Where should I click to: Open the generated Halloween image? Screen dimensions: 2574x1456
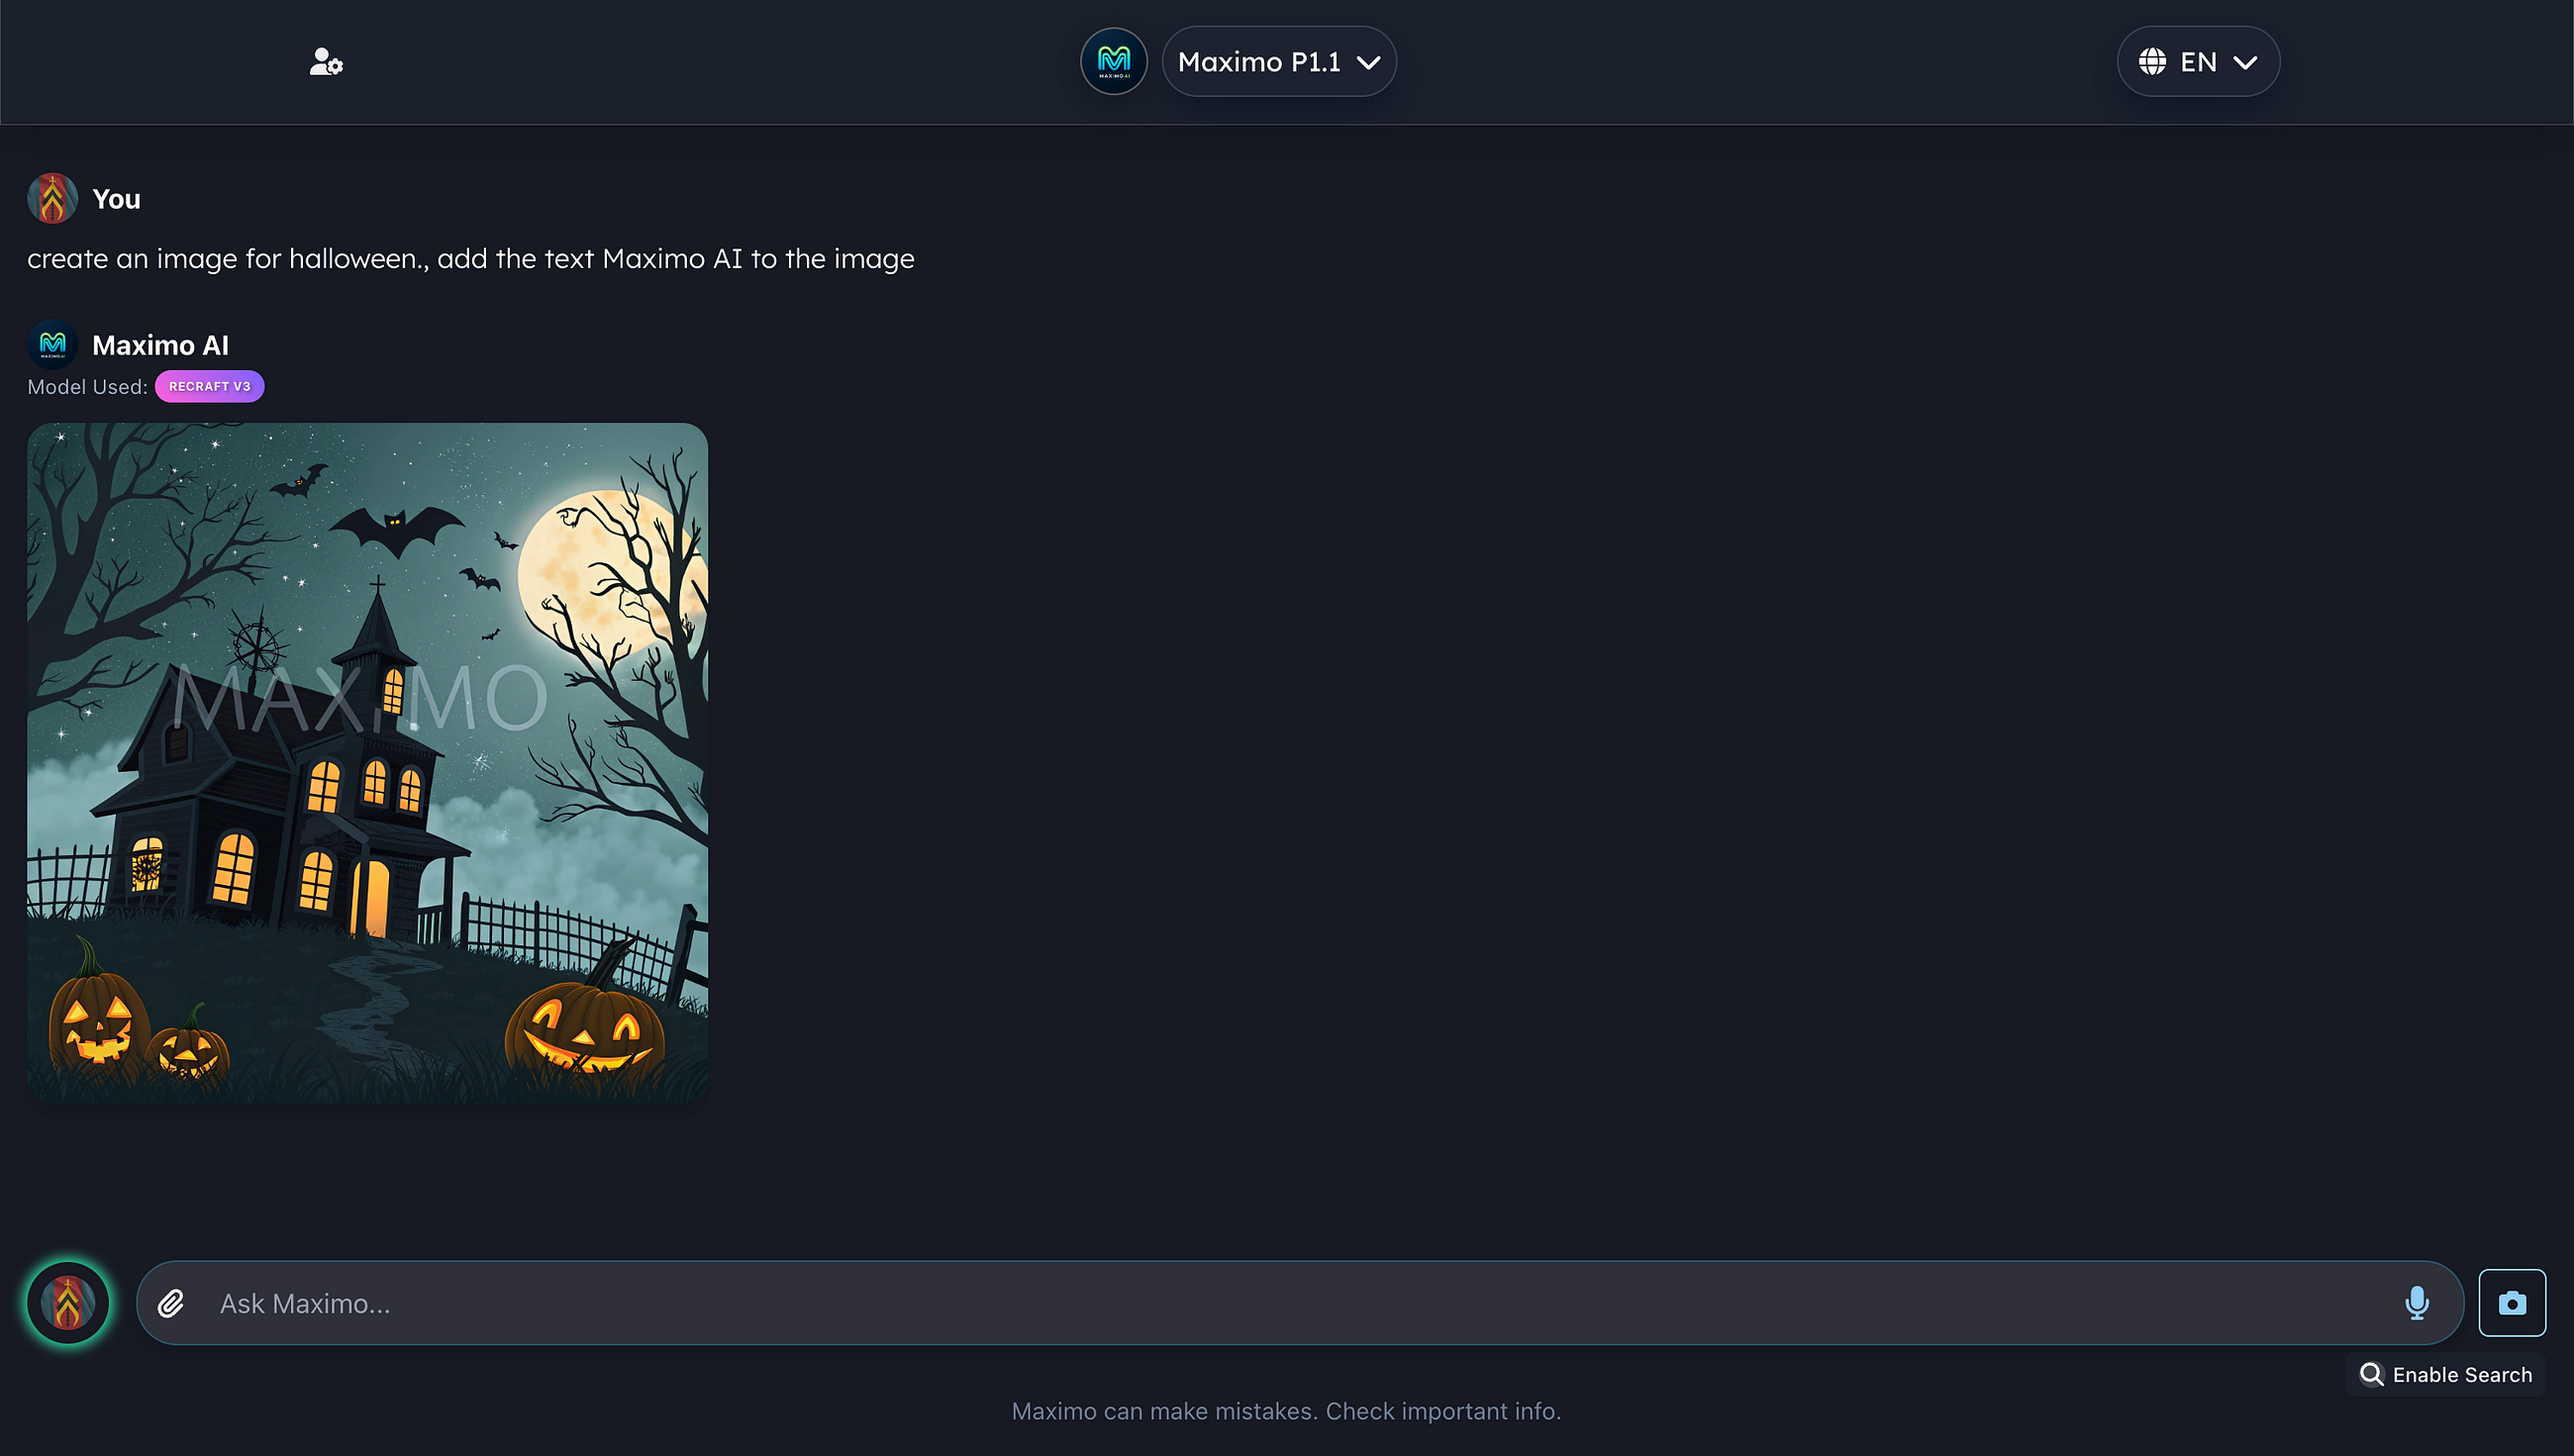(368, 763)
